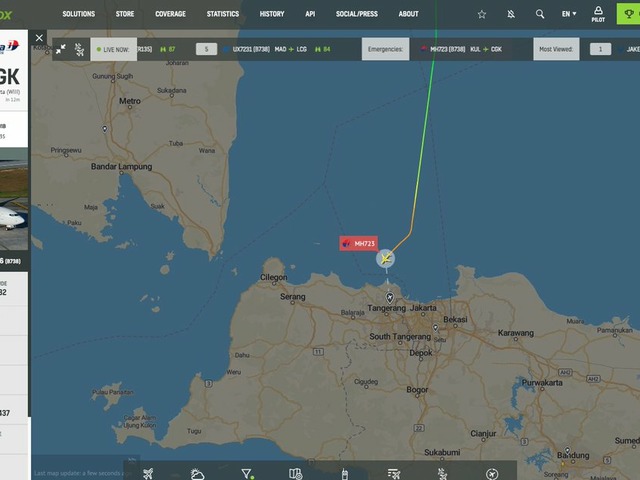Click the Metro city label
640x480 pixels.
pyautogui.click(x=130, y=101)
